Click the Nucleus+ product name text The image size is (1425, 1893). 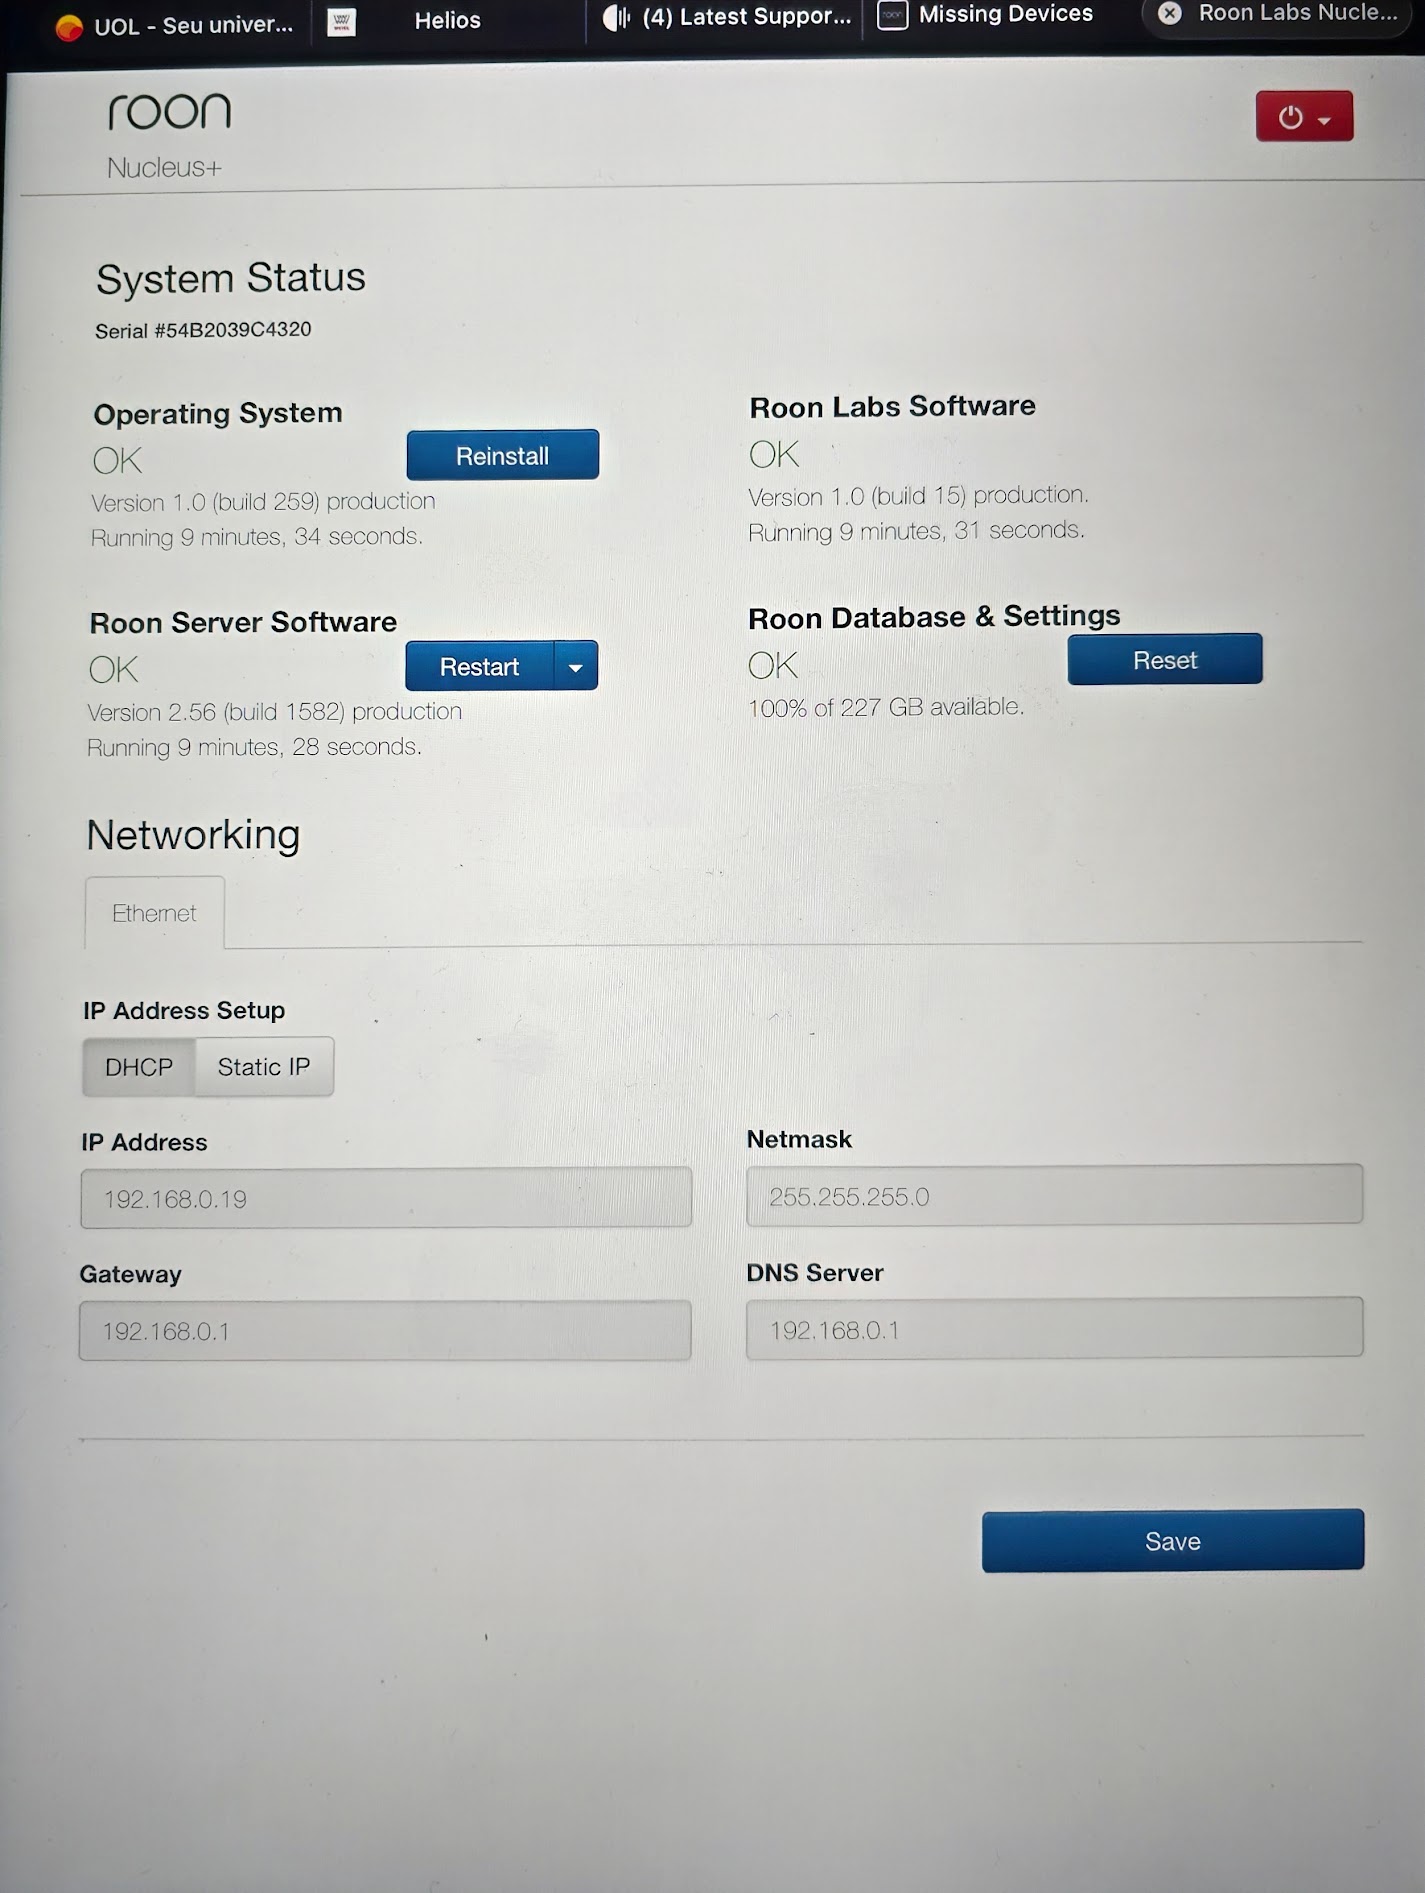point(164,167)
